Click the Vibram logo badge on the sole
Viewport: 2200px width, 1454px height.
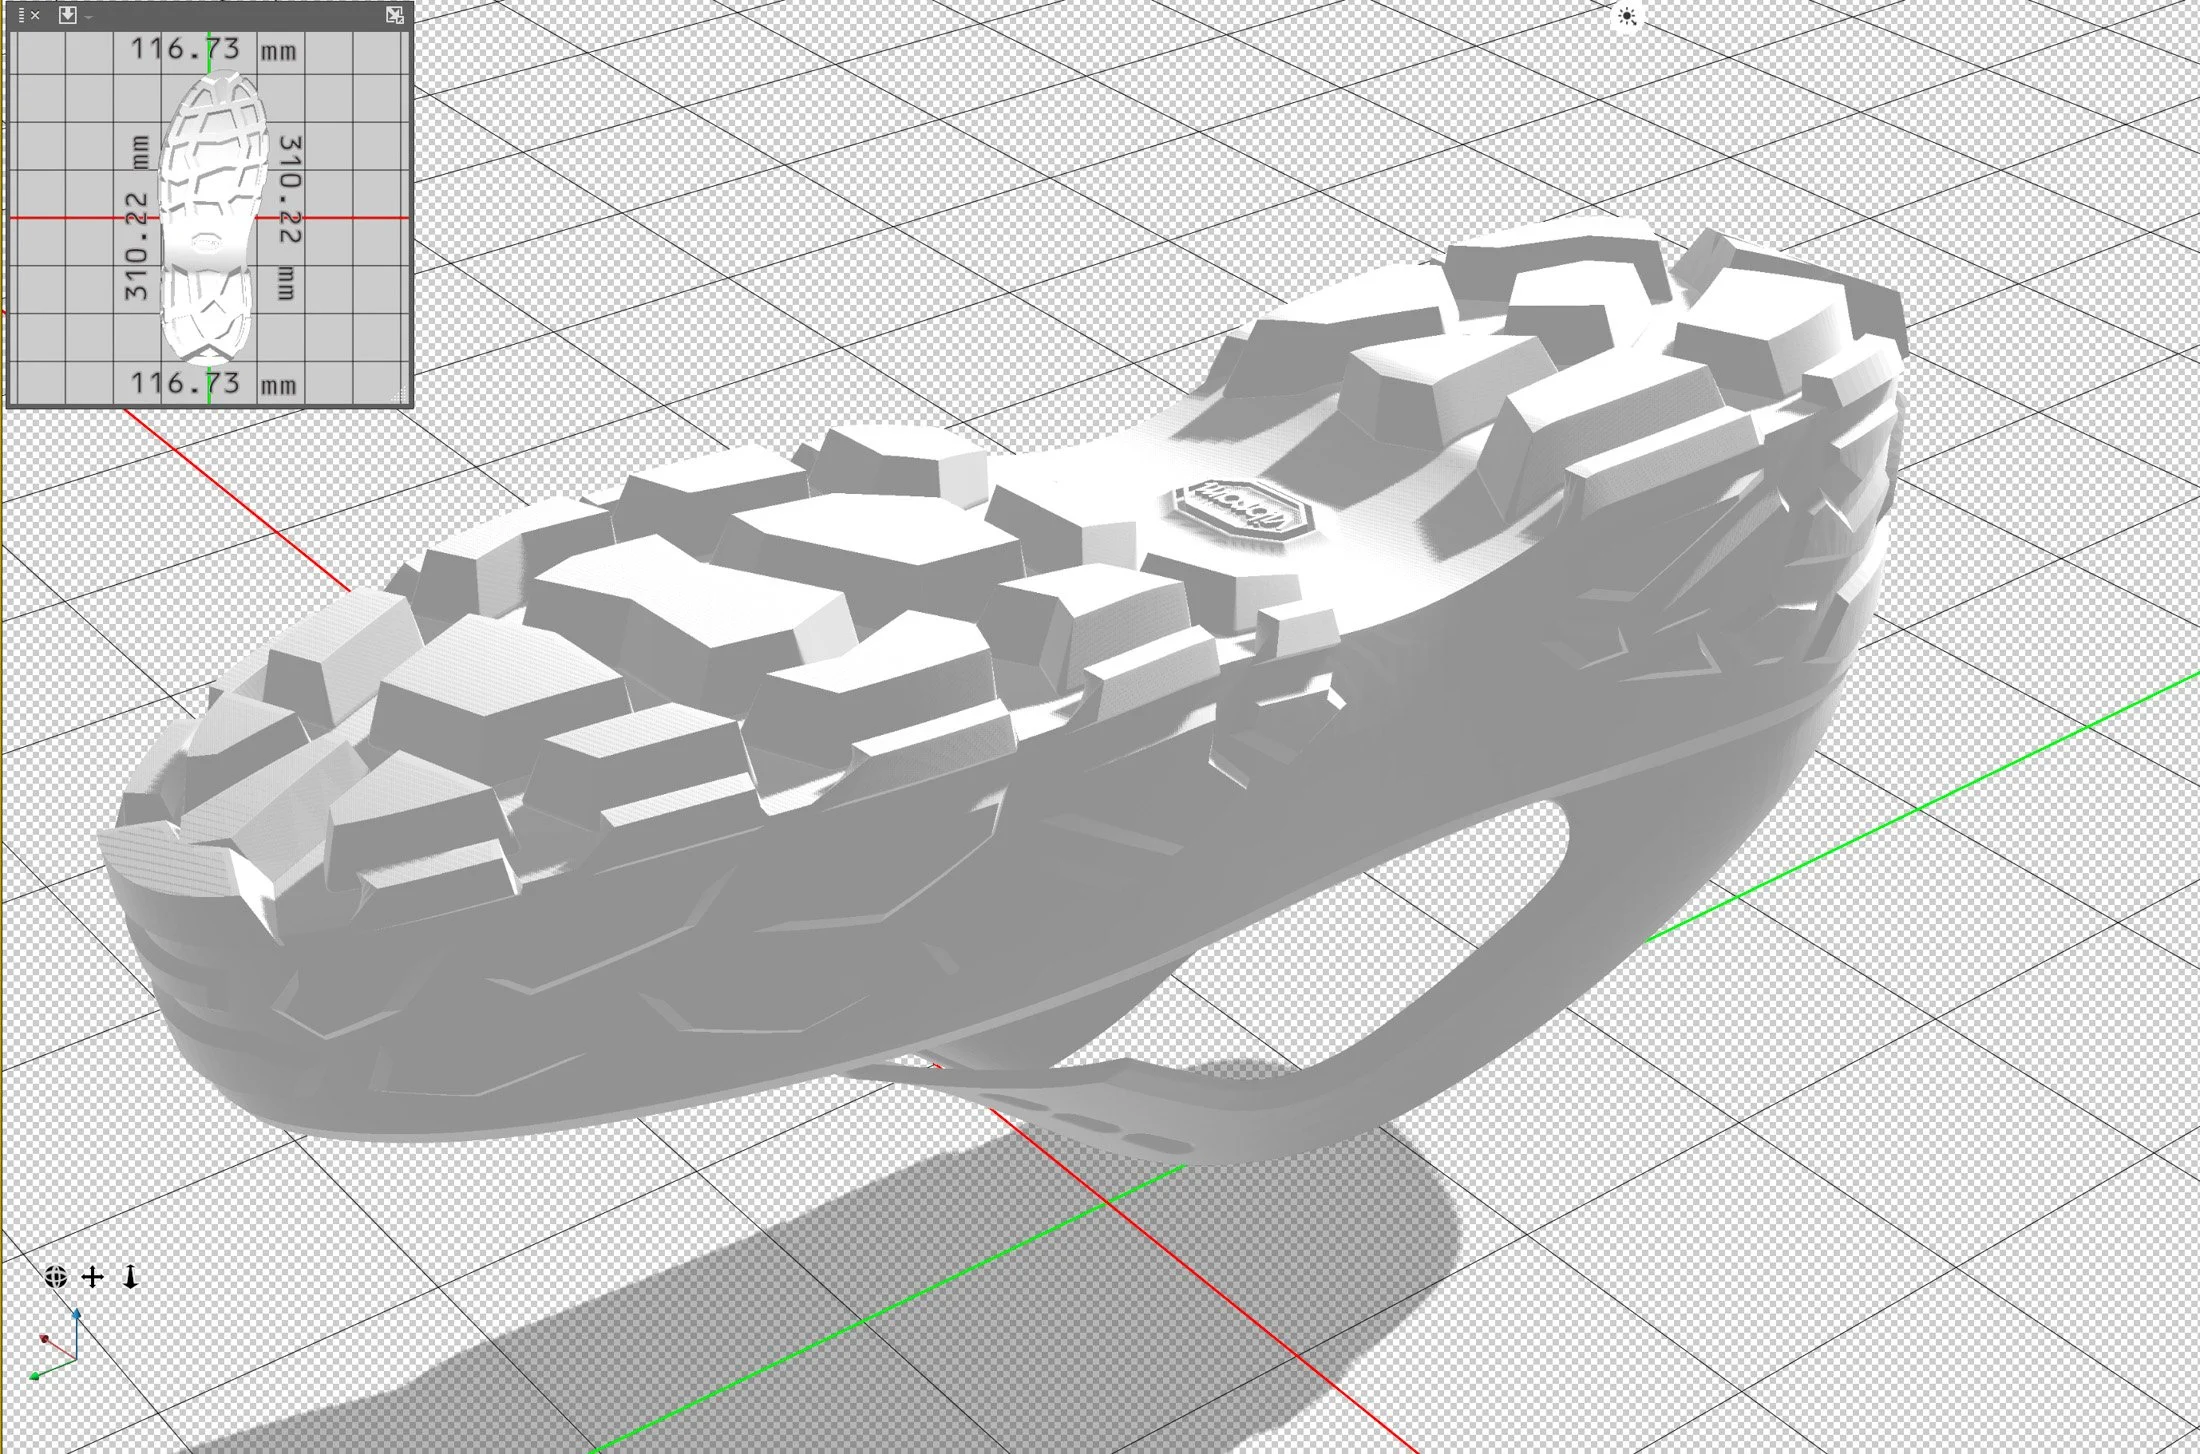(1245, 510)
